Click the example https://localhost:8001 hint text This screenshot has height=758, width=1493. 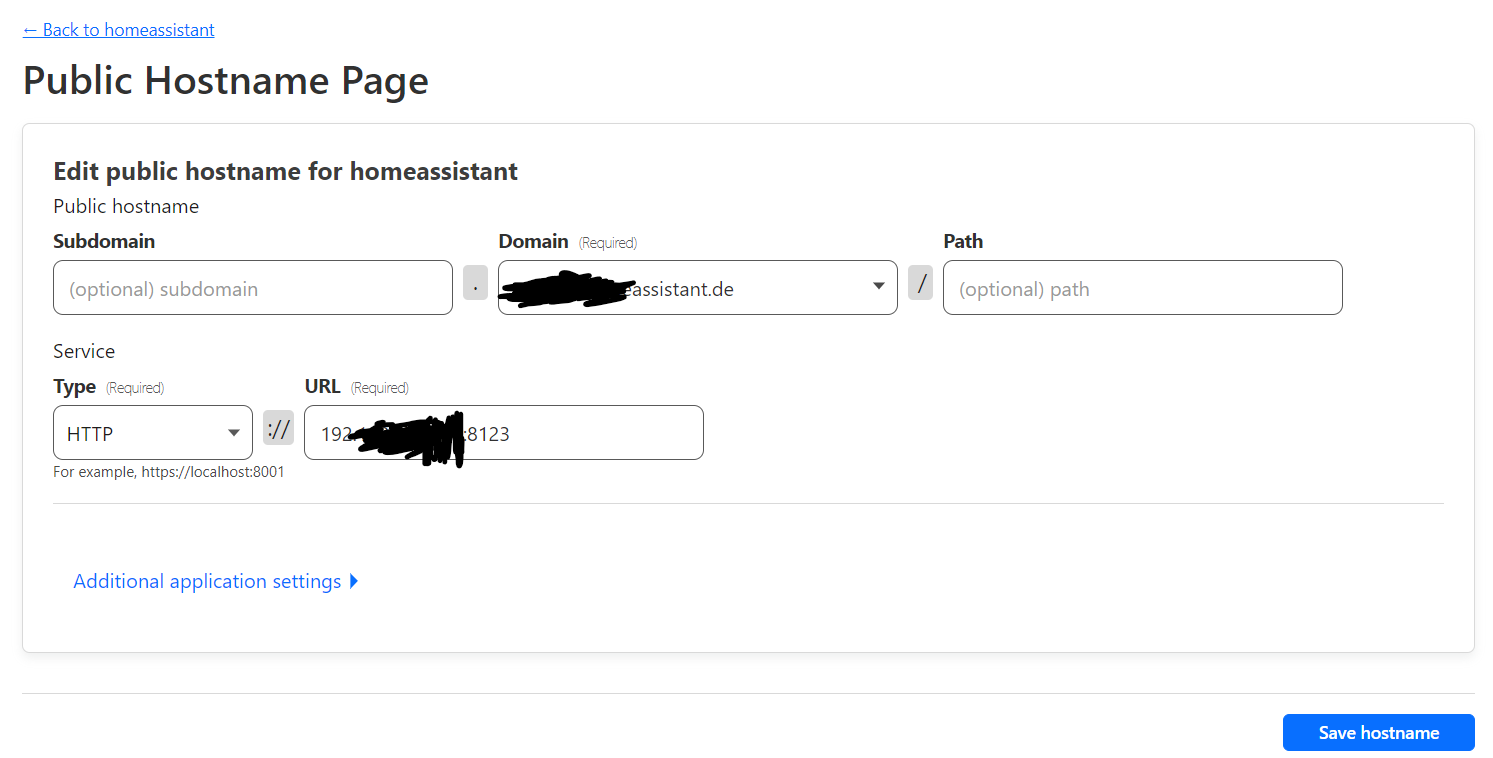pos(169,472)
